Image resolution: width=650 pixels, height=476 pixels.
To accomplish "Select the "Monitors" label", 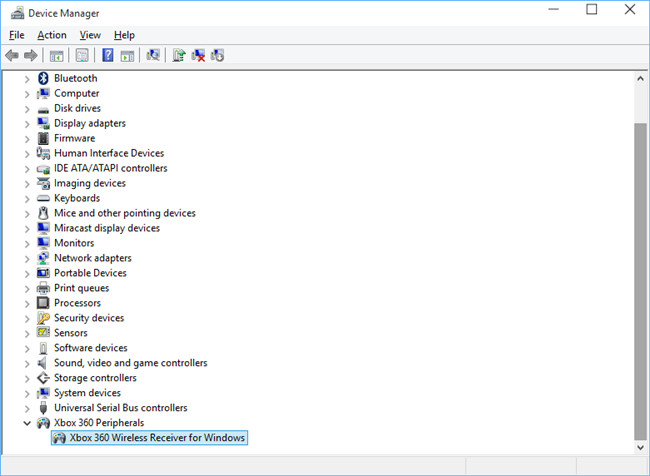I will [x=74, y=243].
